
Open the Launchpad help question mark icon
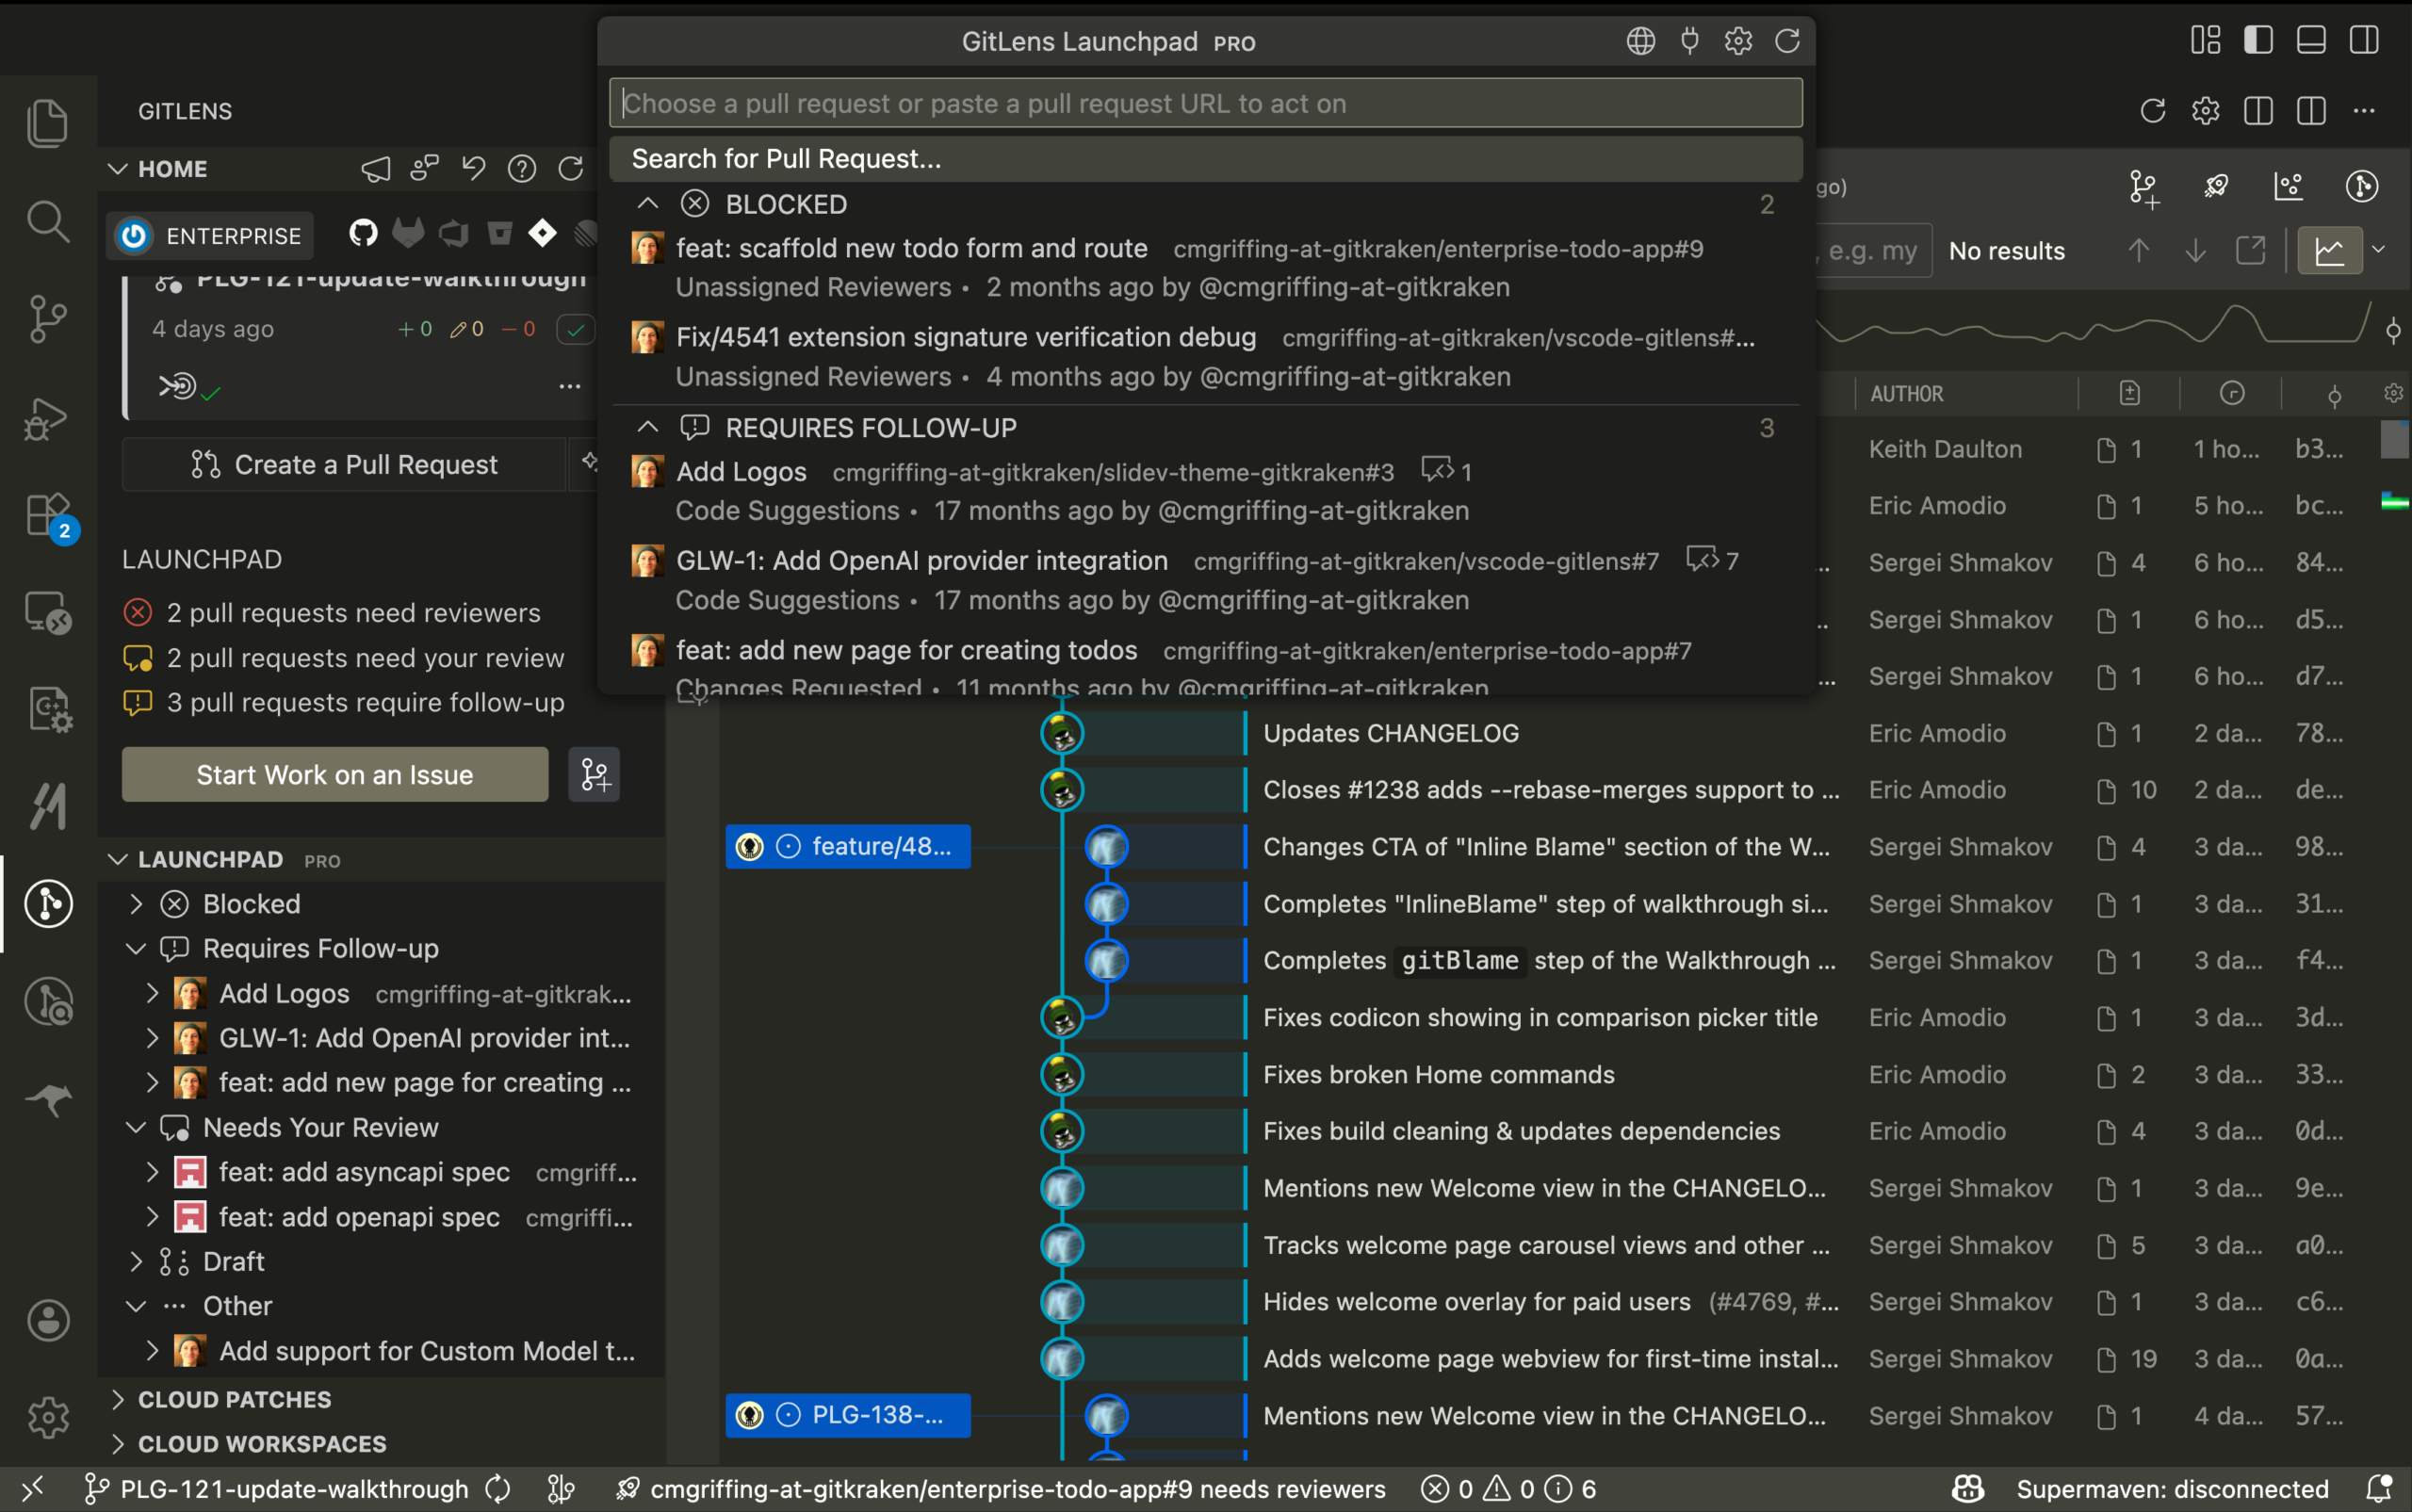point(522,168)
